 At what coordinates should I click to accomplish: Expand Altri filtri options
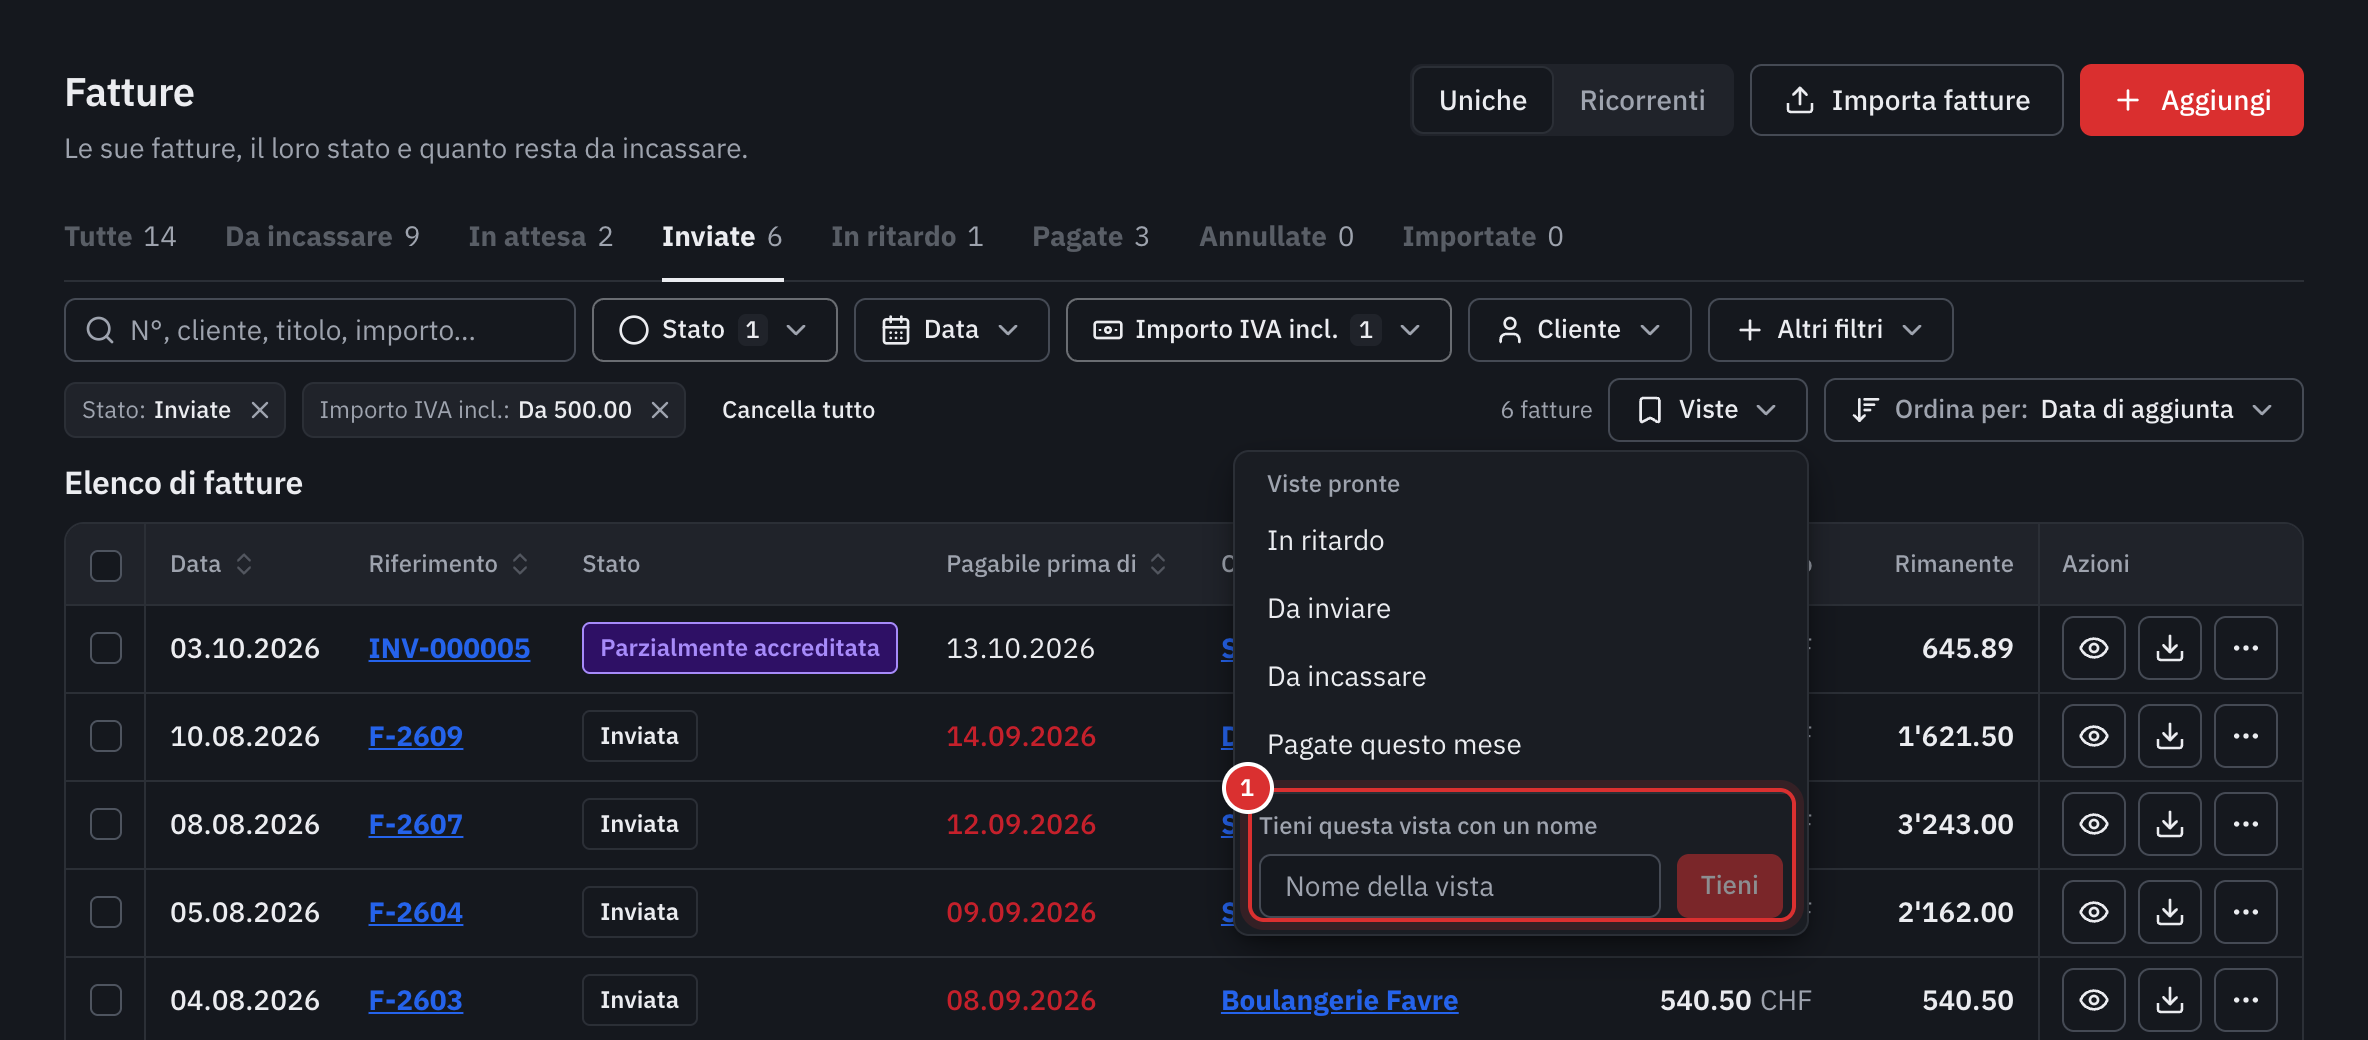[x=1830, y=330]
